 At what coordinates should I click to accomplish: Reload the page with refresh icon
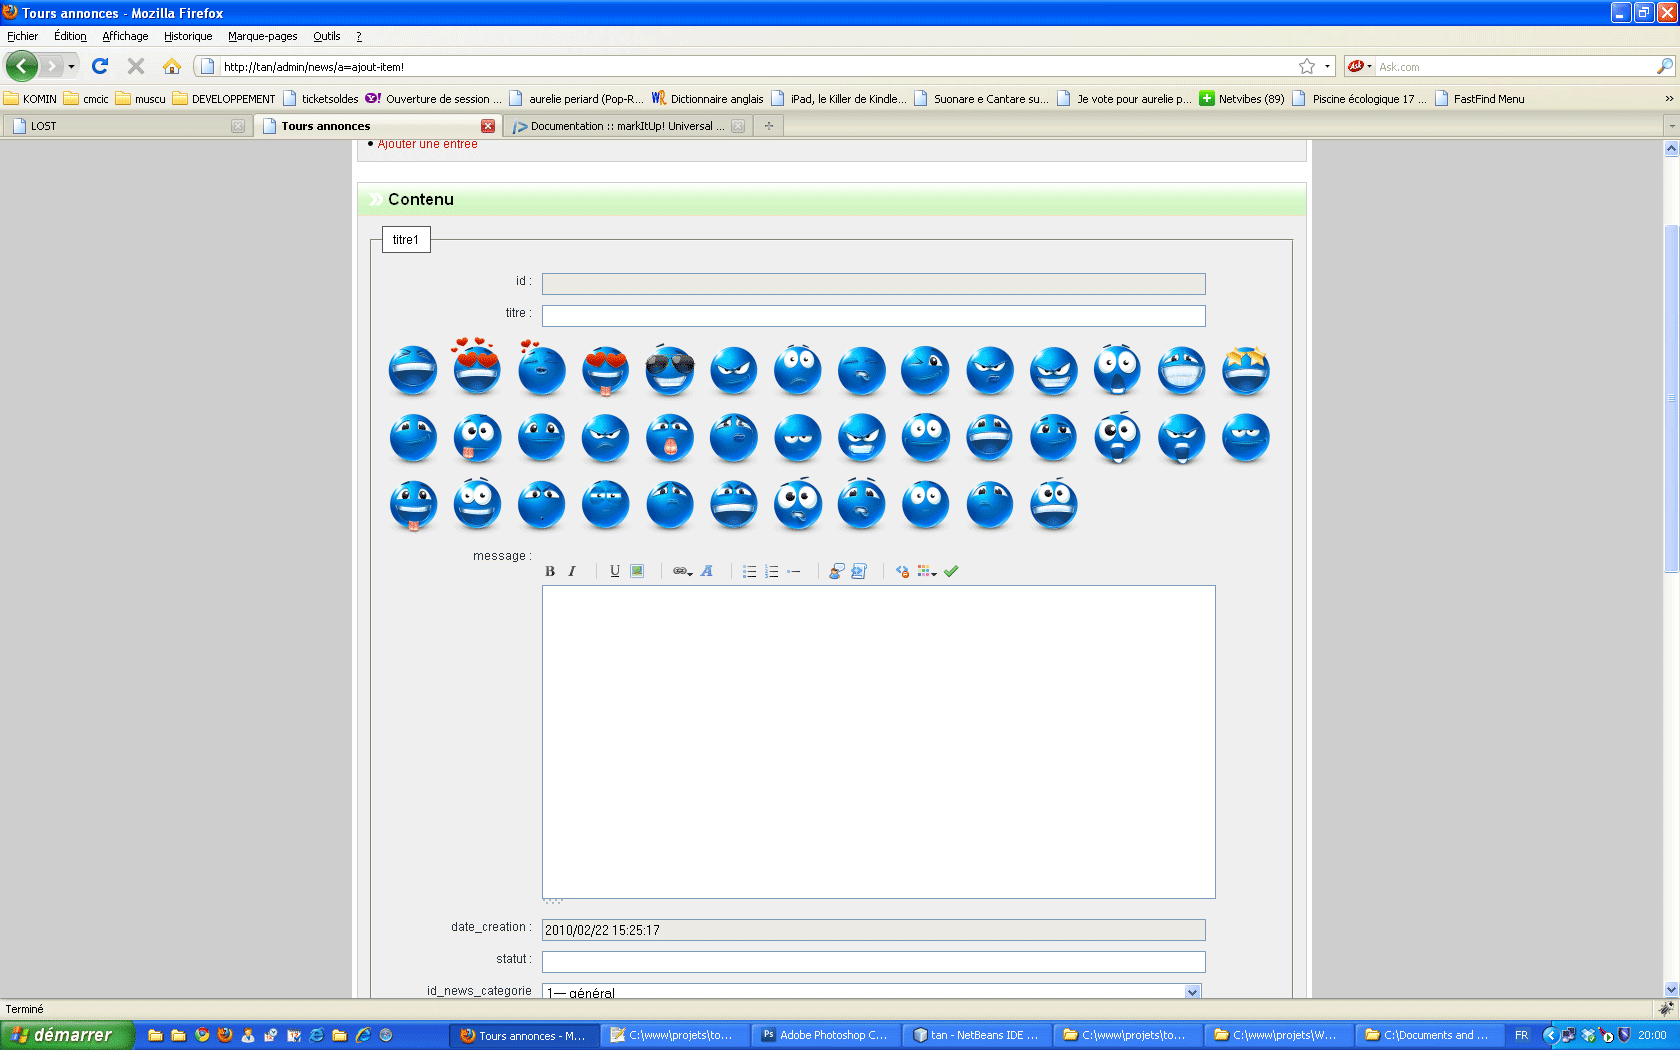click(100, 66)
